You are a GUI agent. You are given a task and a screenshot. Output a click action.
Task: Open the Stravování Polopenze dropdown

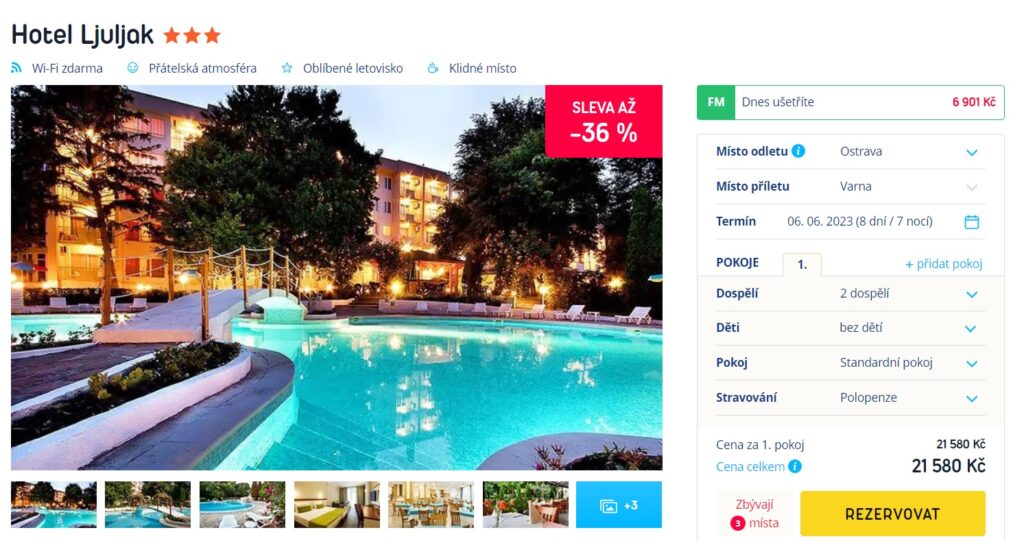pos(850,397)
